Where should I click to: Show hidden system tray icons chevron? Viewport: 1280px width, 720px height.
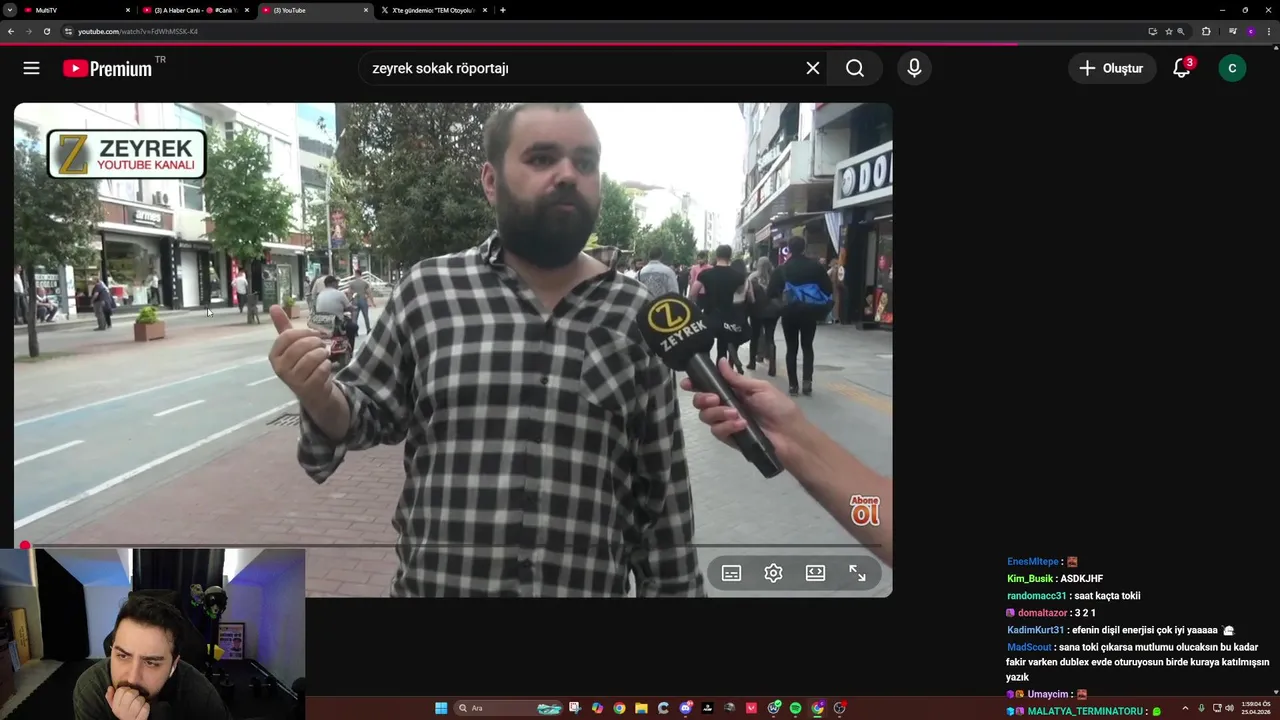tap(1185, 708)
